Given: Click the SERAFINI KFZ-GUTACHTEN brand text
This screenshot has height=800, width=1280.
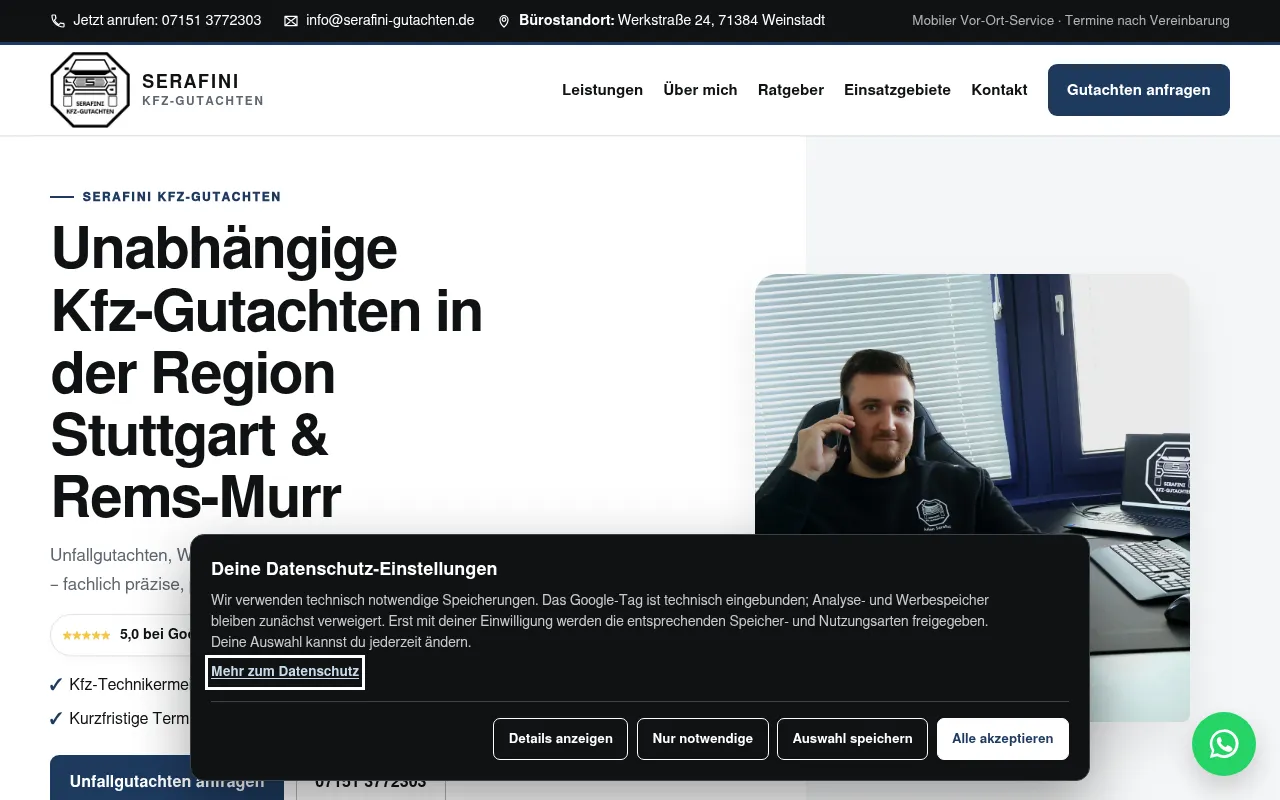Looking at the screenshot, I should pos(203,90).
